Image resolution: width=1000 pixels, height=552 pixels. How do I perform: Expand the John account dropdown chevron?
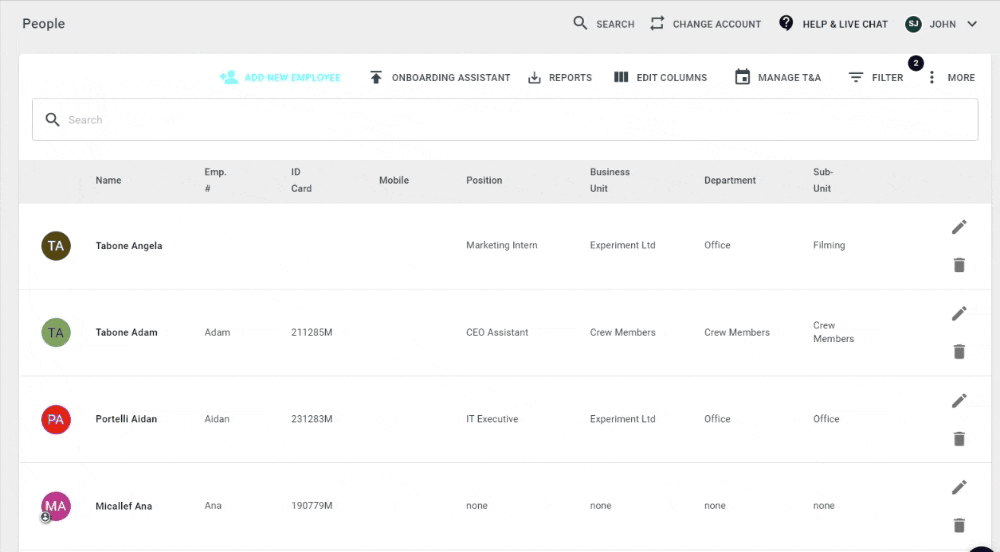(x=972, y=24)
